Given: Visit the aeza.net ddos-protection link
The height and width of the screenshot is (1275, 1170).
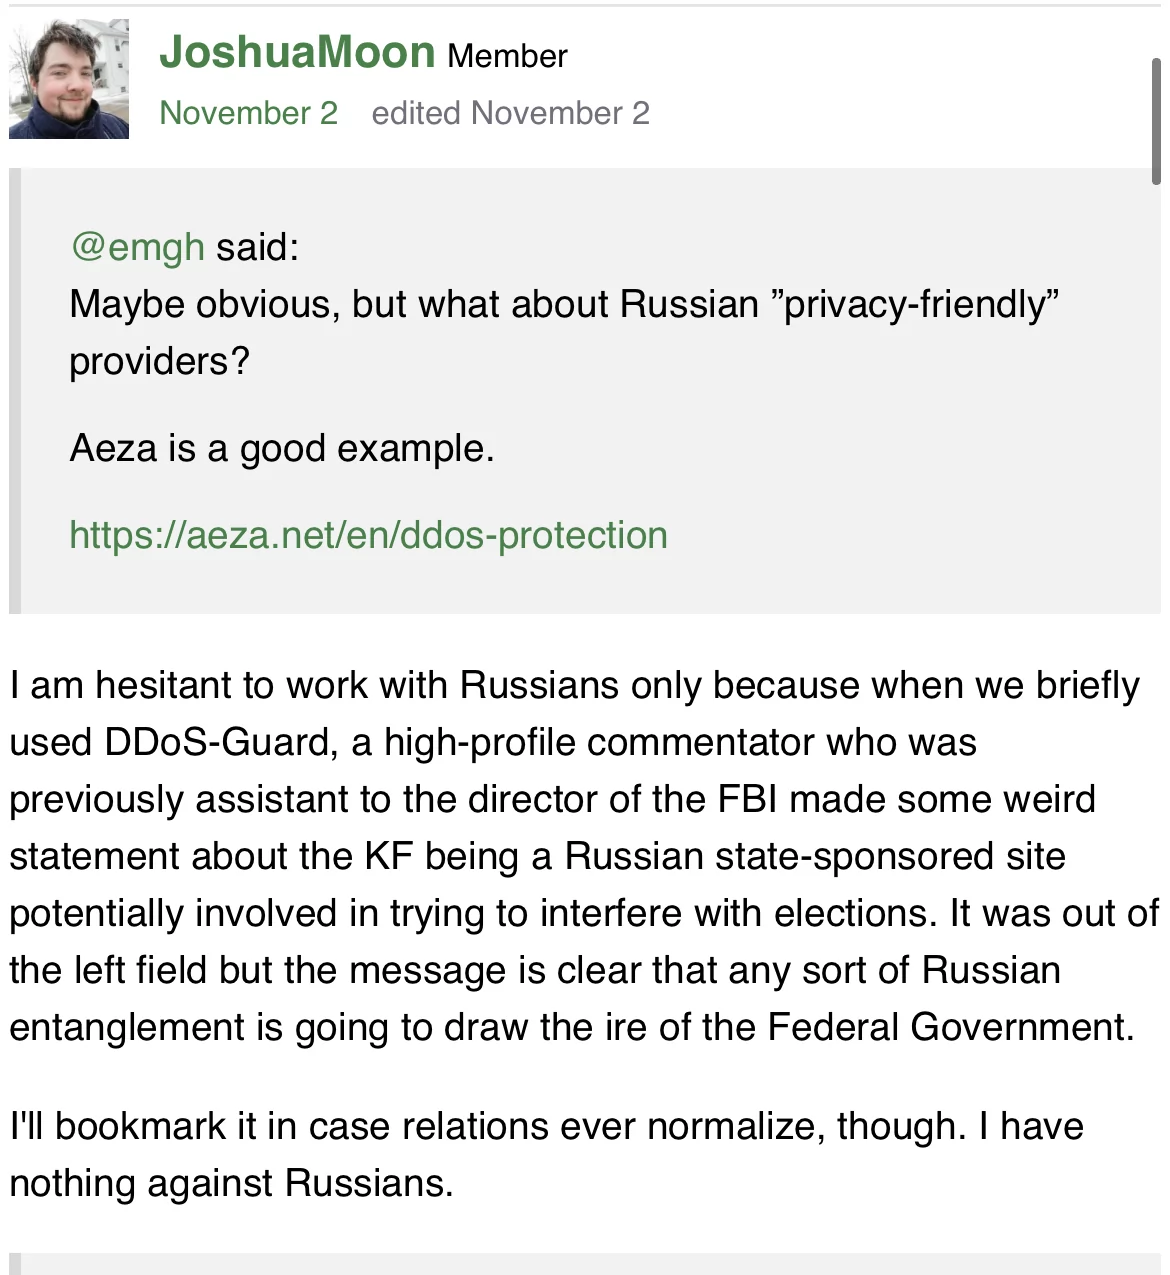Looking at the screenshot, I should pos(368,535).
